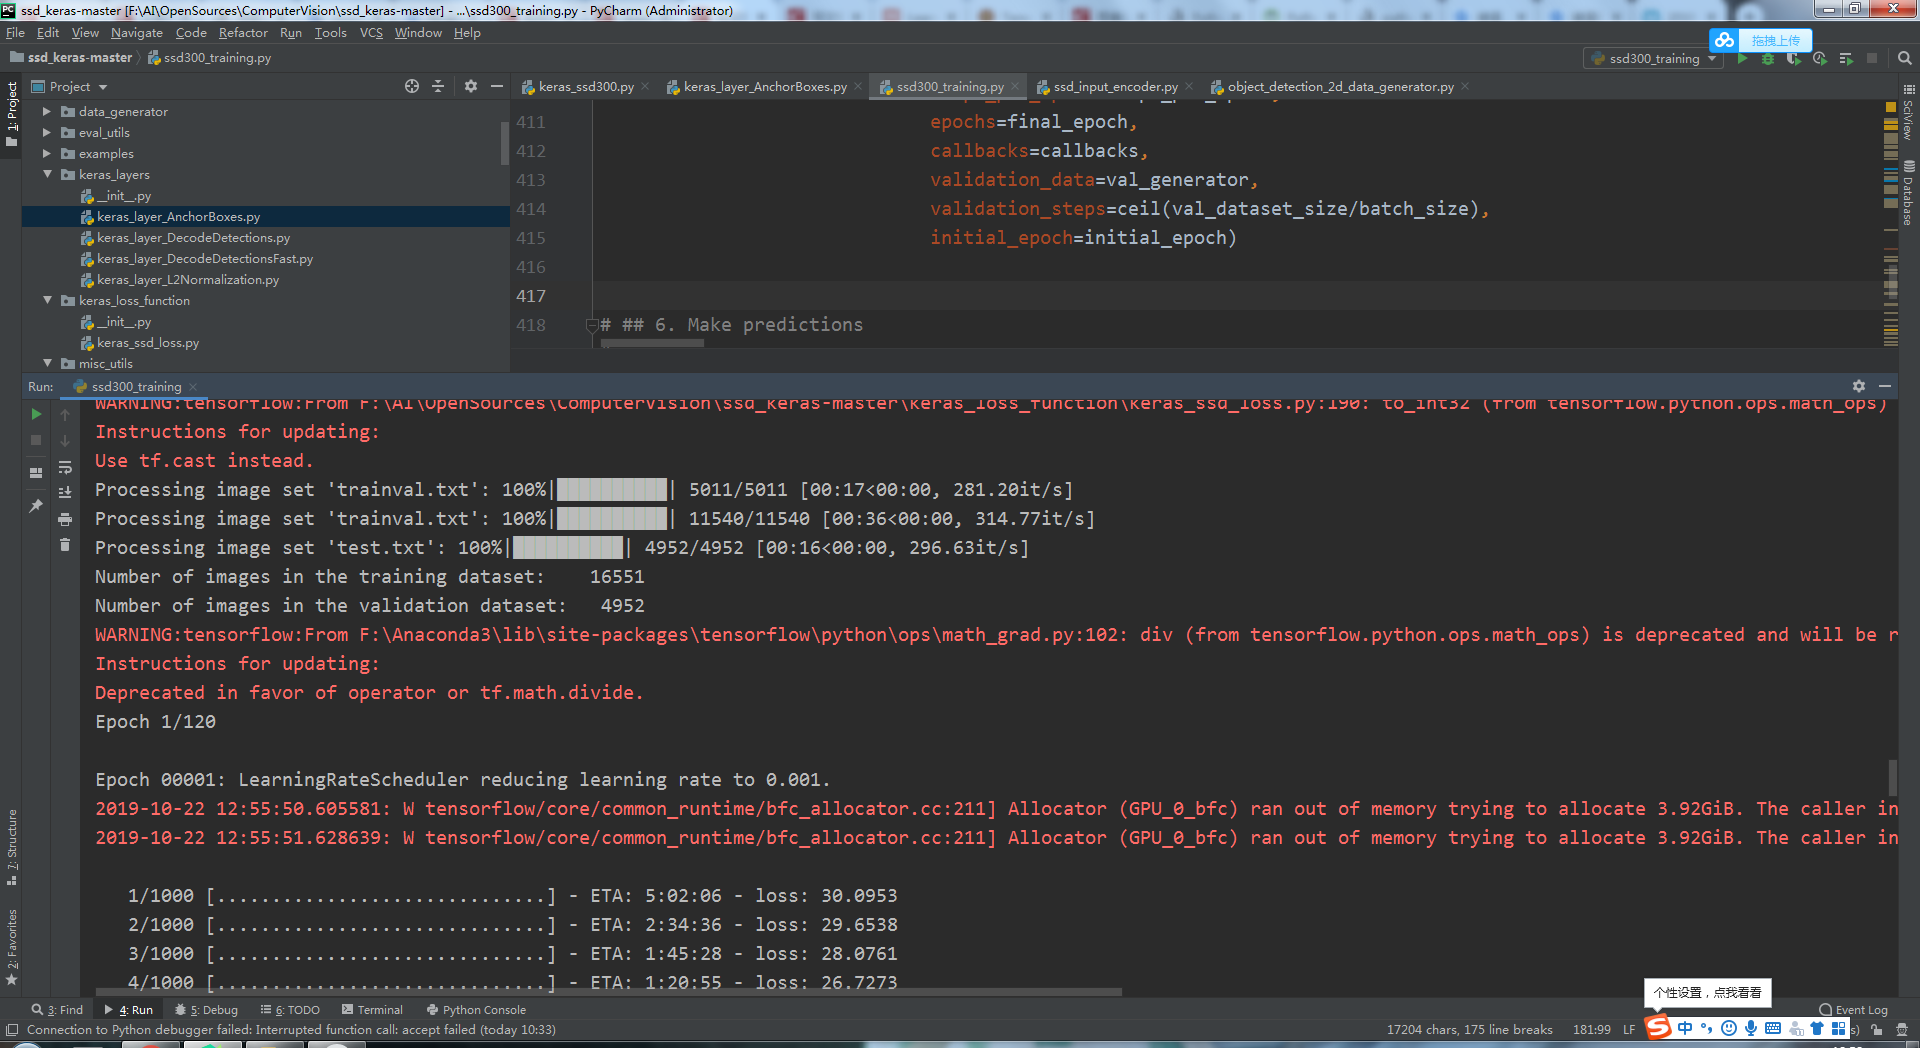Restore layout icon in Run panel
Screen dimensions: 1920x1048
[36, 473]
